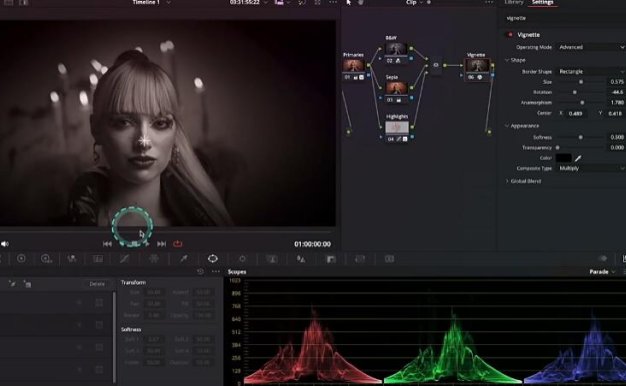Open the vignette Color swatch

click(563, 158)
